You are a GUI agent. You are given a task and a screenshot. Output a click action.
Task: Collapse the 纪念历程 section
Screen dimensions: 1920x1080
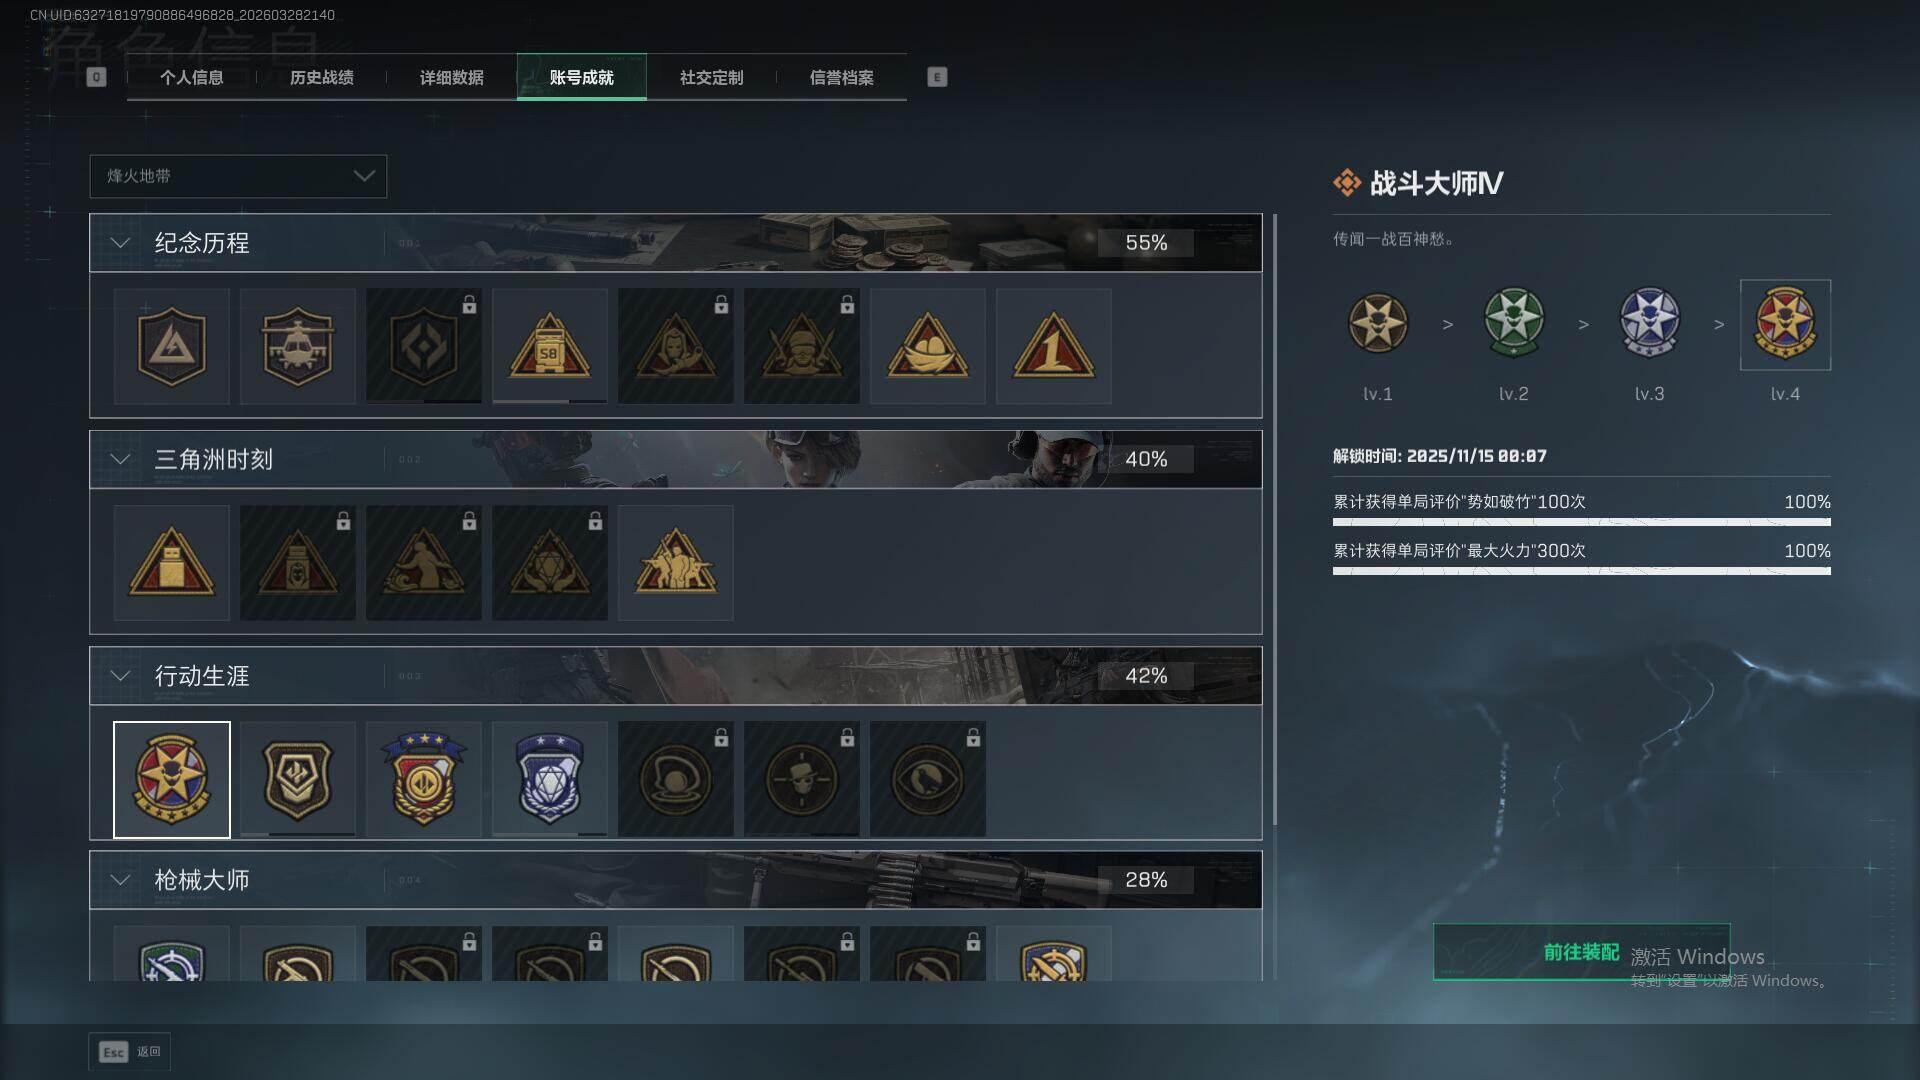(120, 243)
